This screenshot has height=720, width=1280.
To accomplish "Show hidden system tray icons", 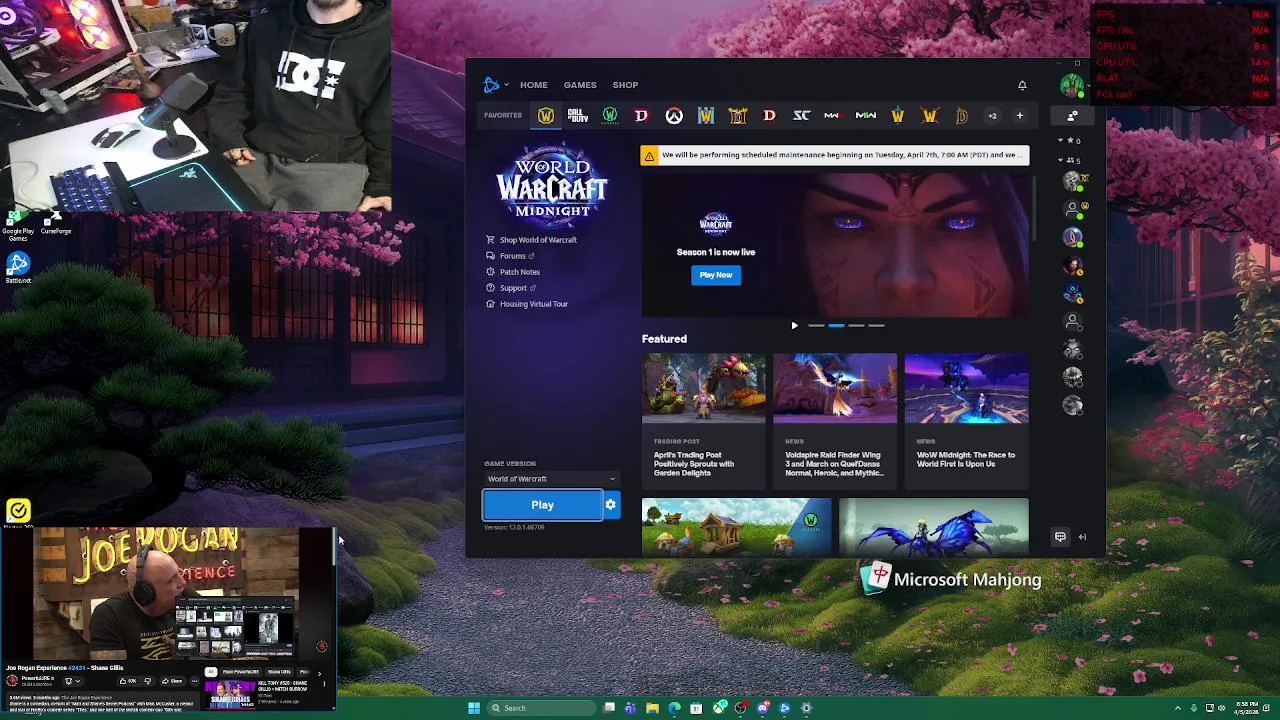I will [x=1177, y=708].
